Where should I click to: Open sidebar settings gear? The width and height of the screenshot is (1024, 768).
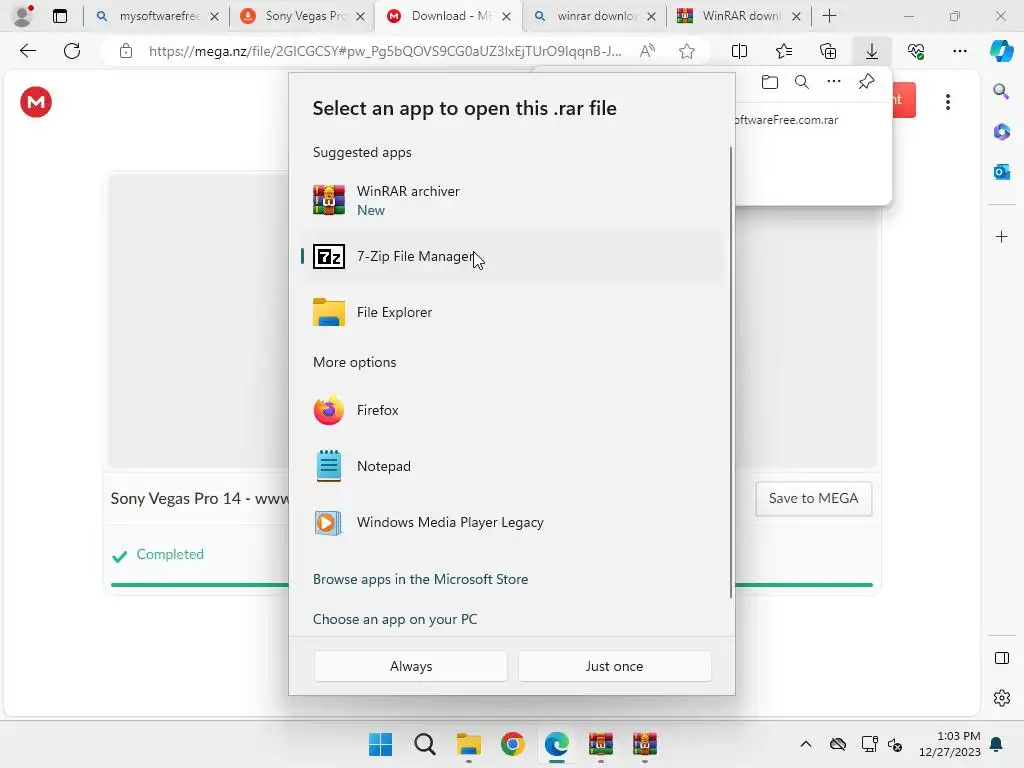tap(1001, 698)
